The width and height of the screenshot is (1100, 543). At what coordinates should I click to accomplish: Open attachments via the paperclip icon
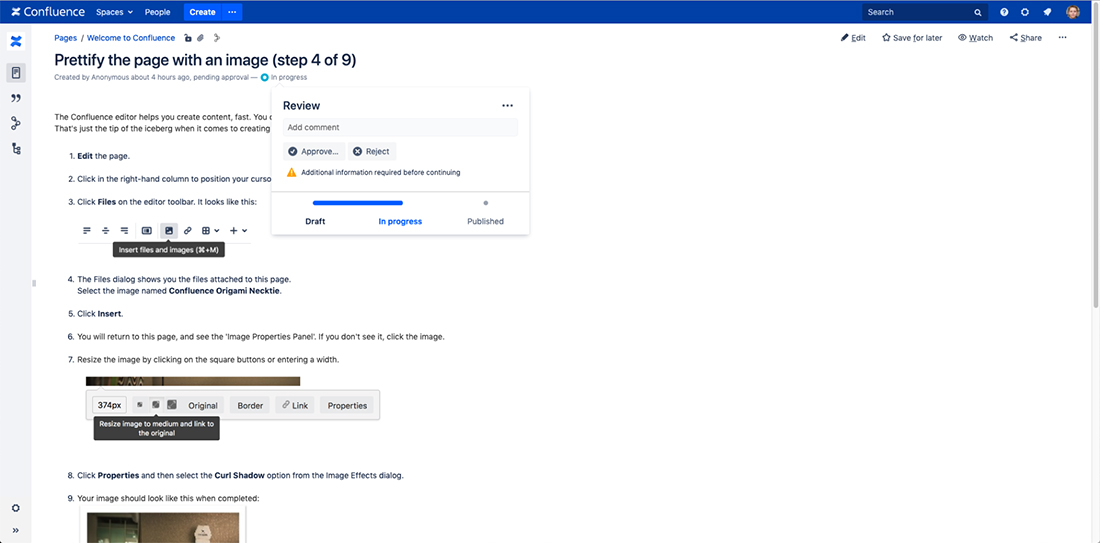(x=200, y=38)
